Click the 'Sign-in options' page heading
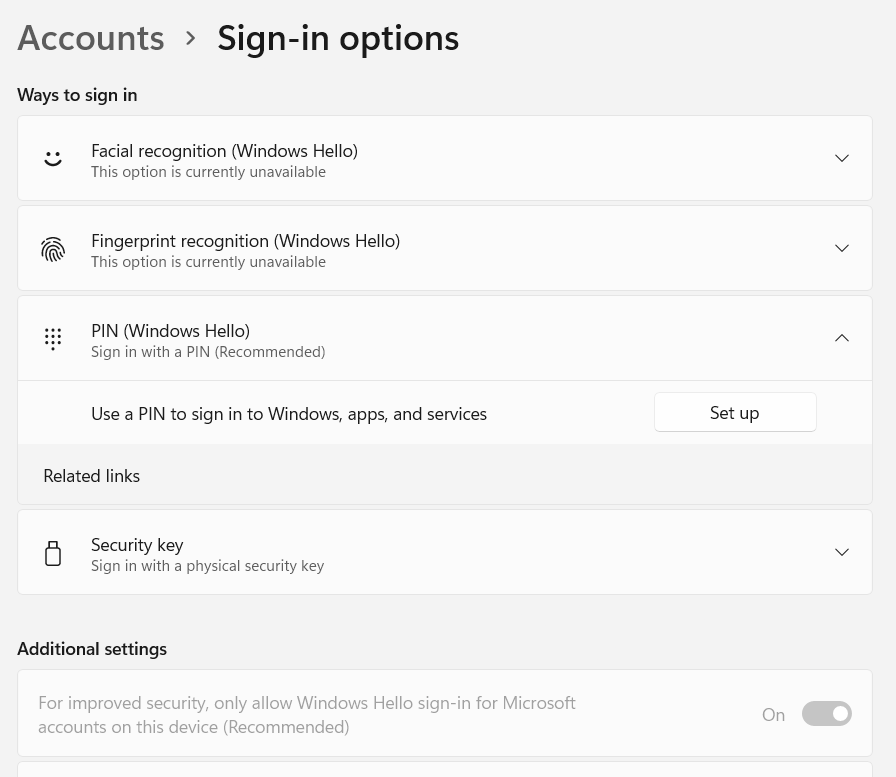 [x=338, y=38]
